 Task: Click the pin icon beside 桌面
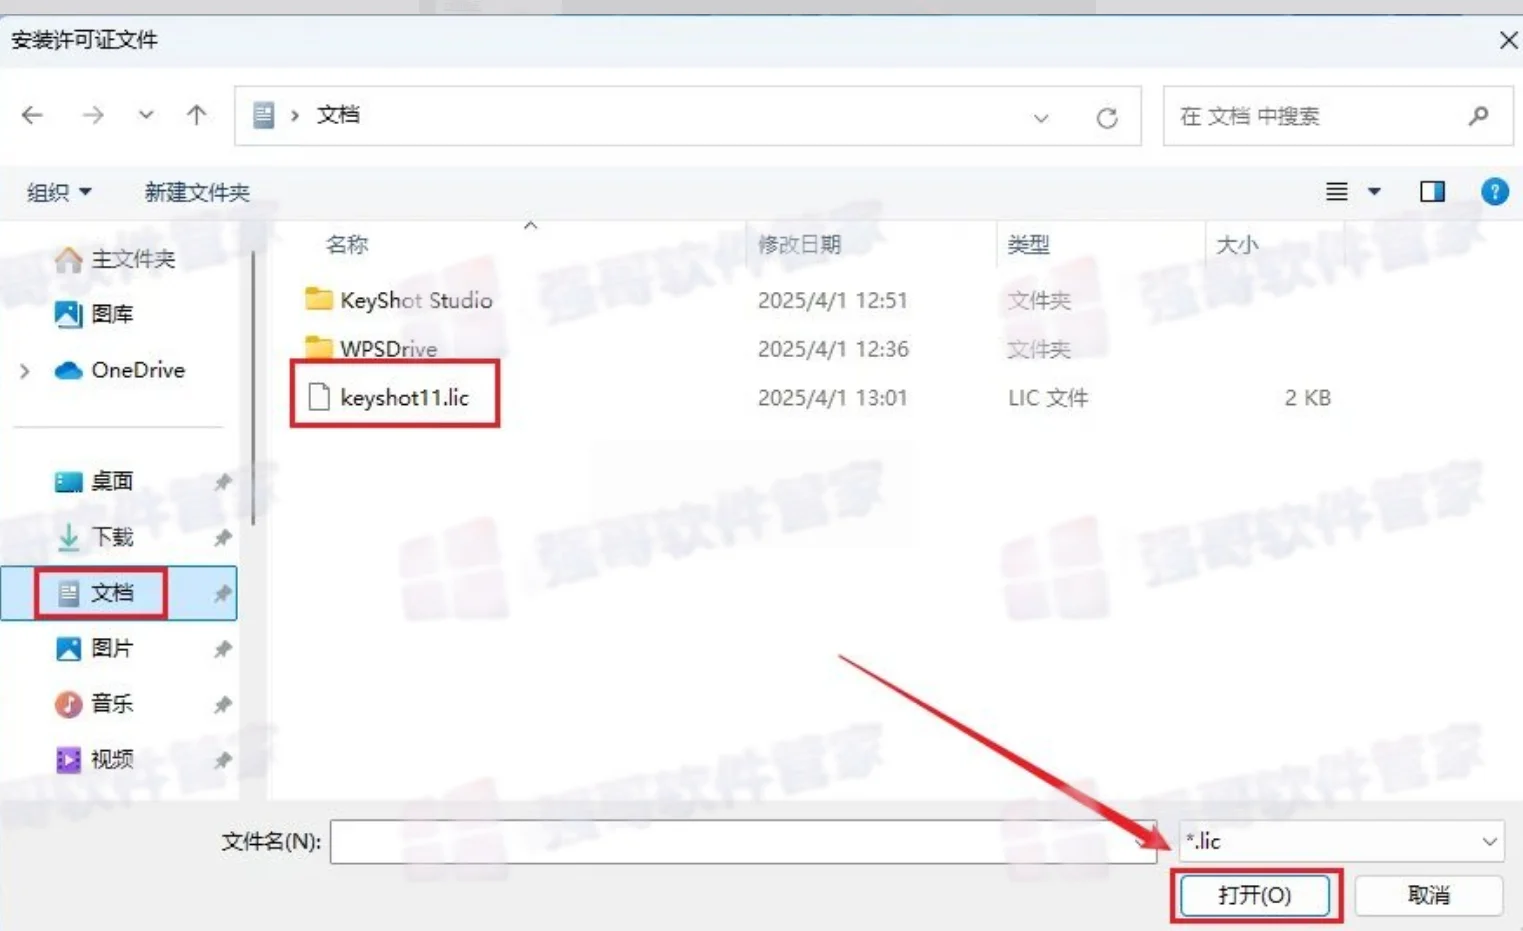(222, 483)
